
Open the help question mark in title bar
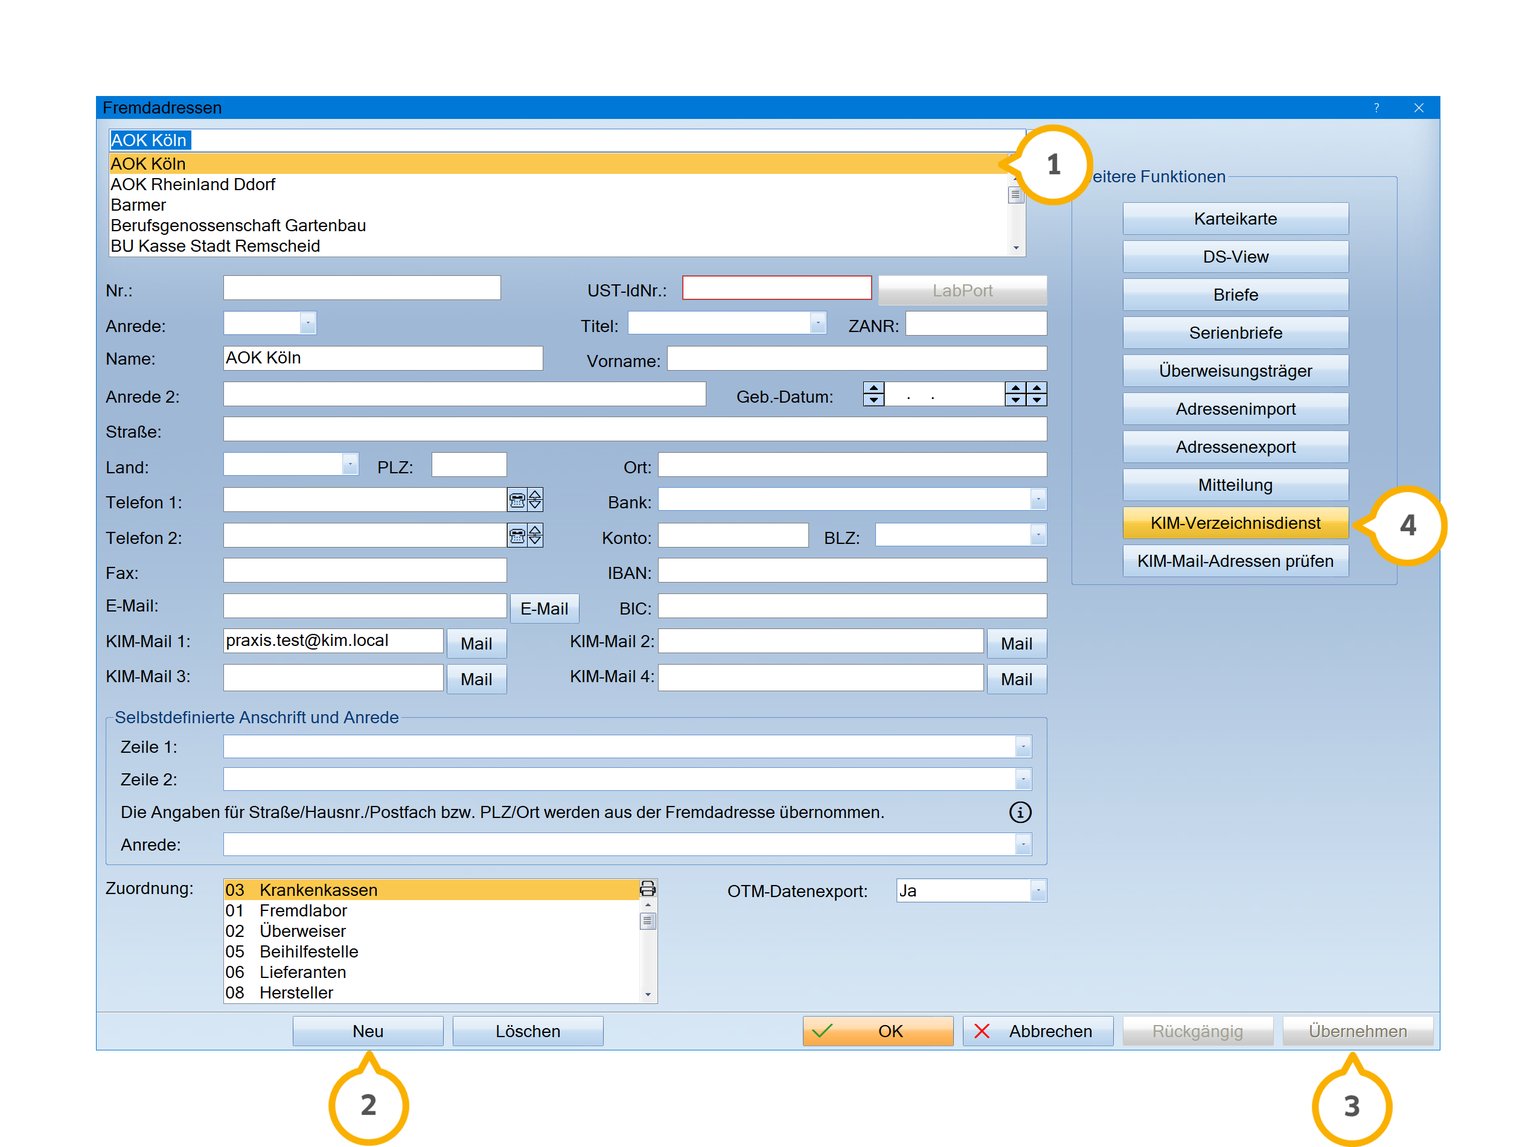tap(1376, 108)
